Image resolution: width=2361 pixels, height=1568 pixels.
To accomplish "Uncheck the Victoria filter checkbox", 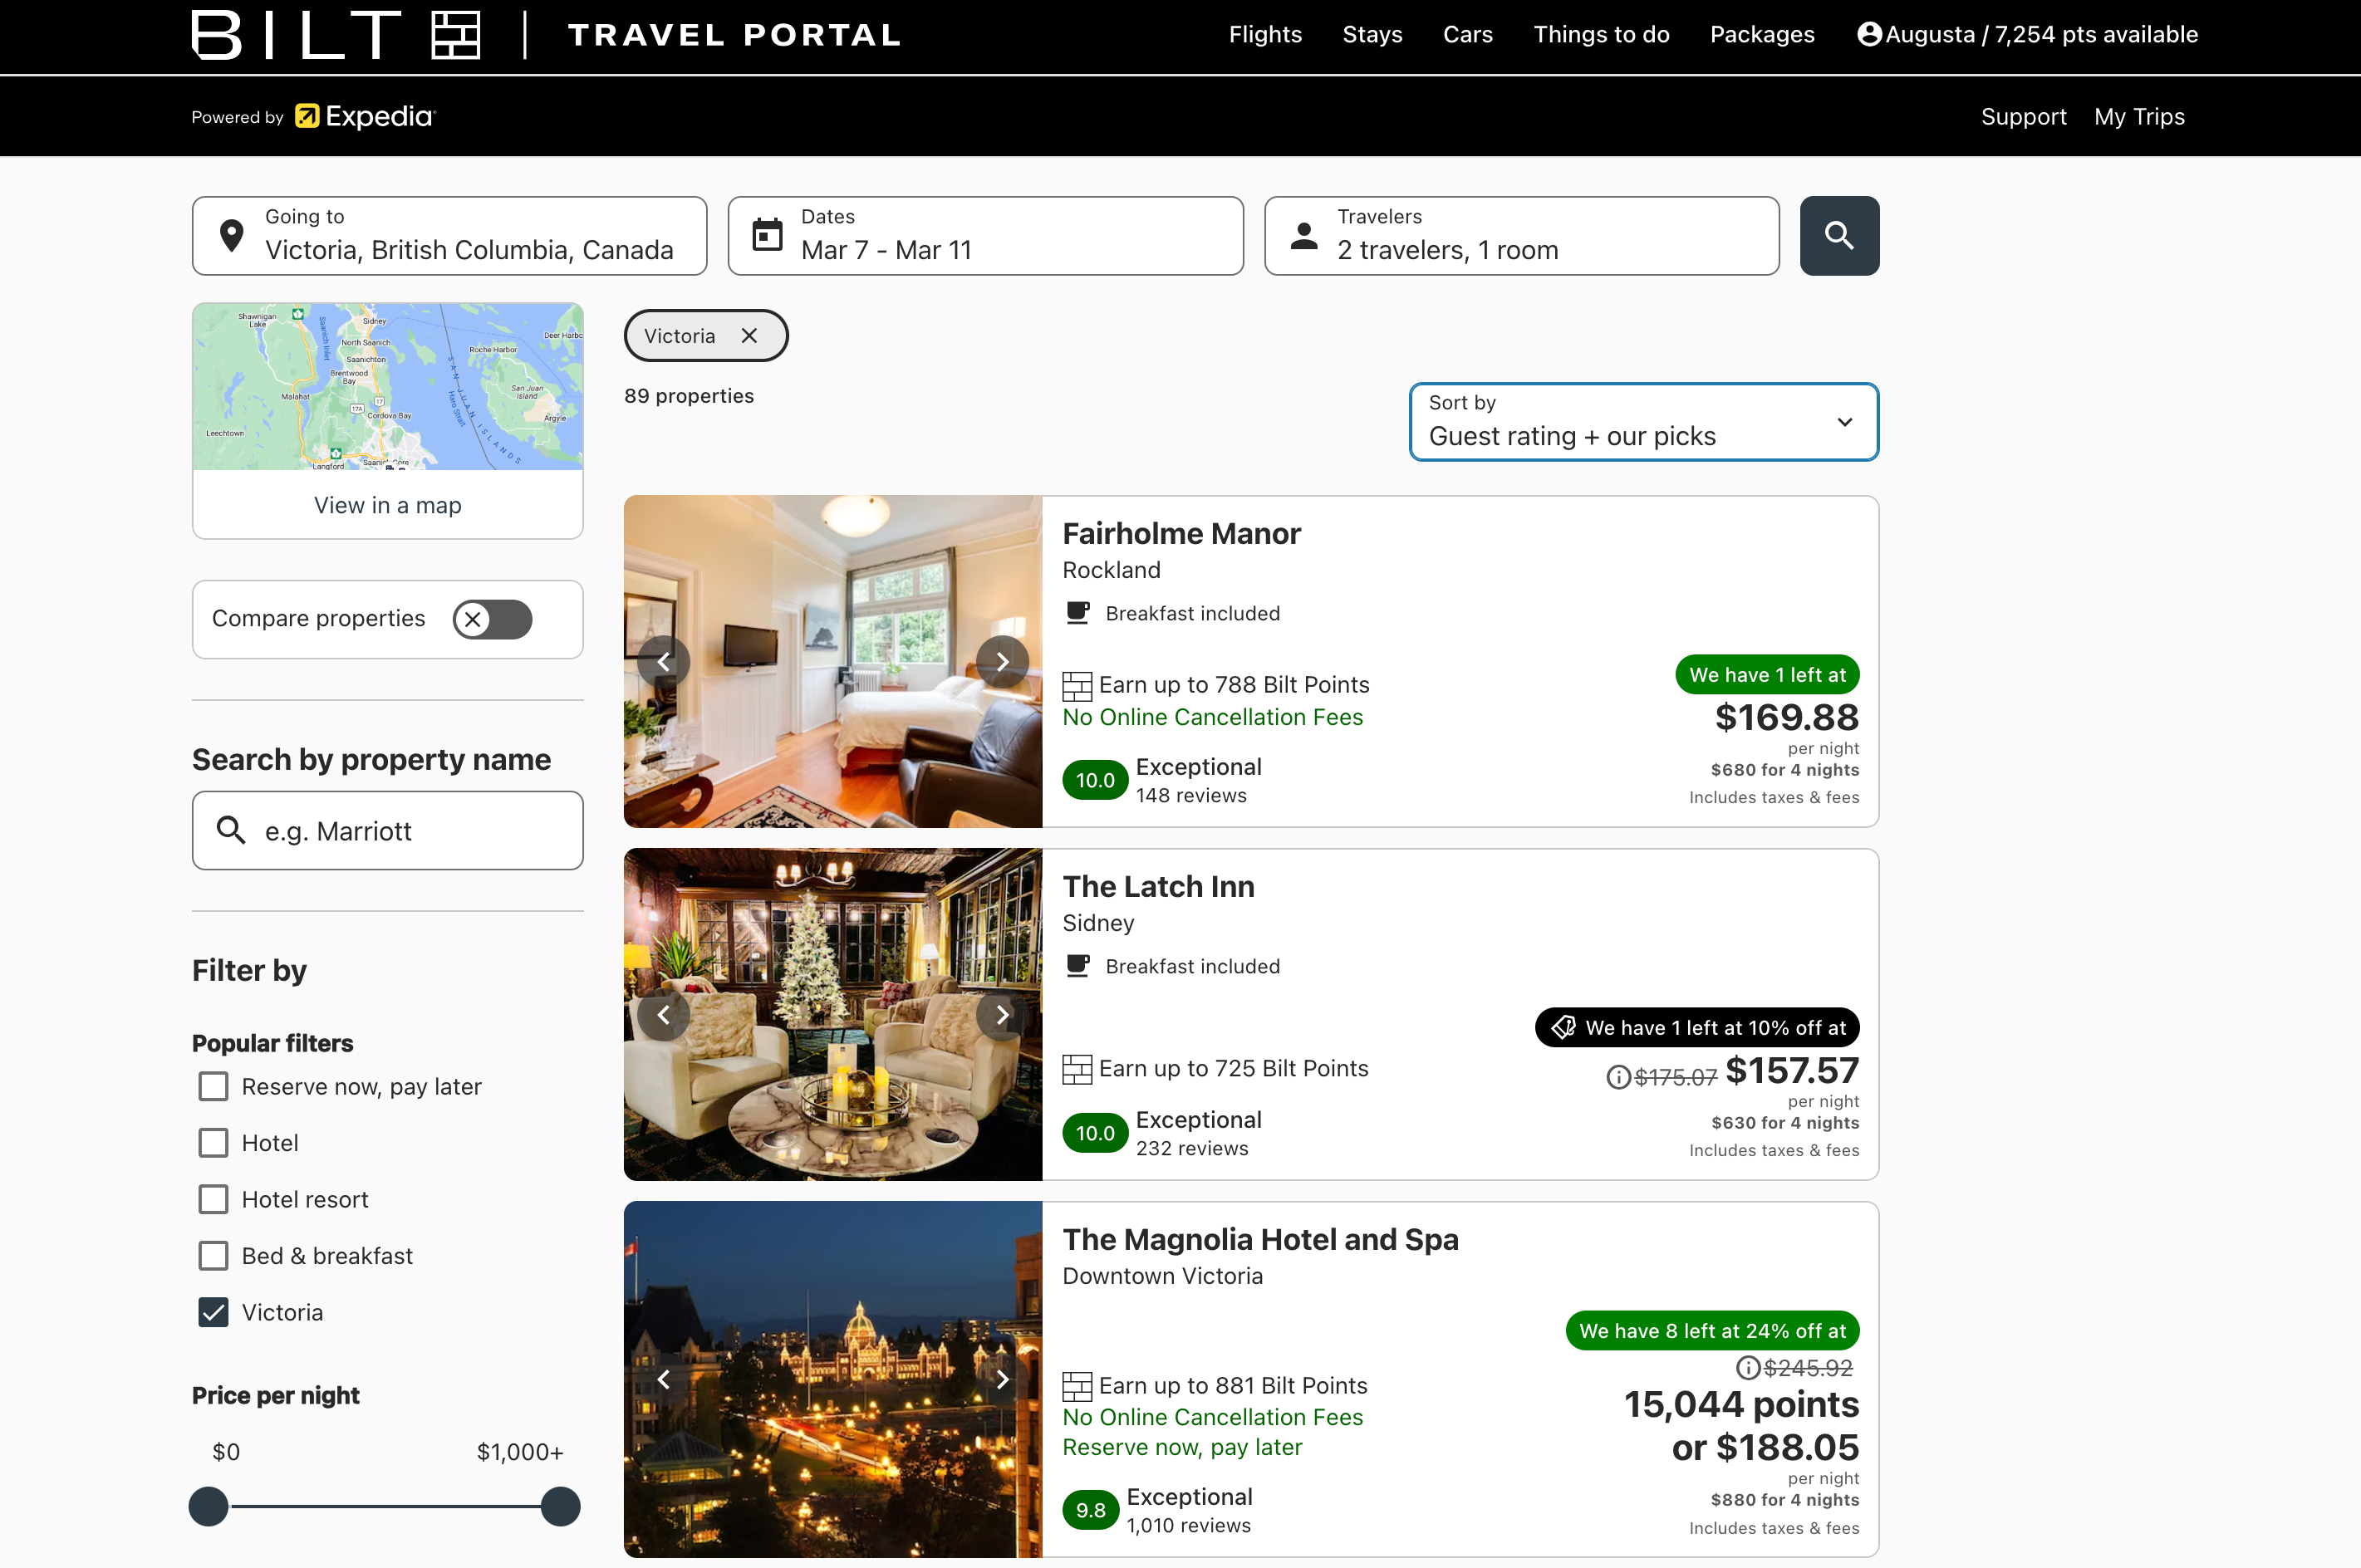I will [x=213, y=1312].
